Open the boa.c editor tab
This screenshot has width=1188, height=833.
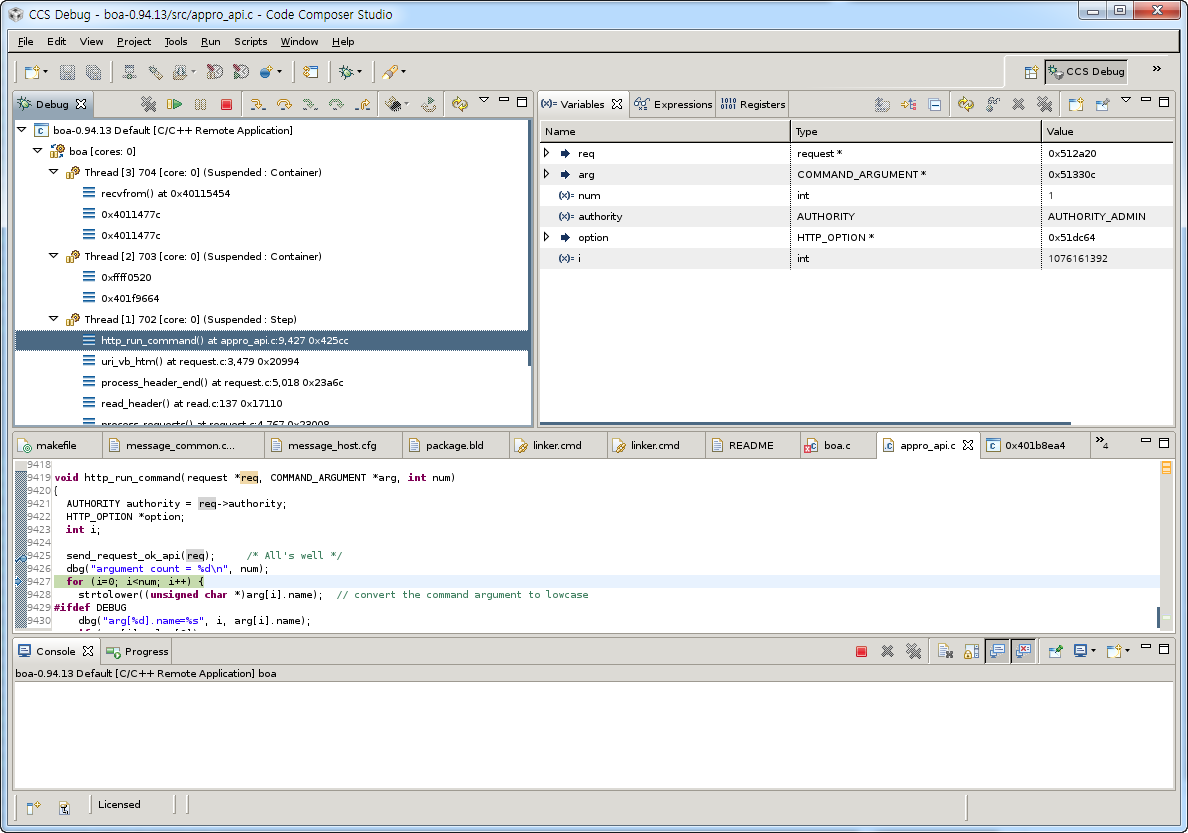pos(837,446)
